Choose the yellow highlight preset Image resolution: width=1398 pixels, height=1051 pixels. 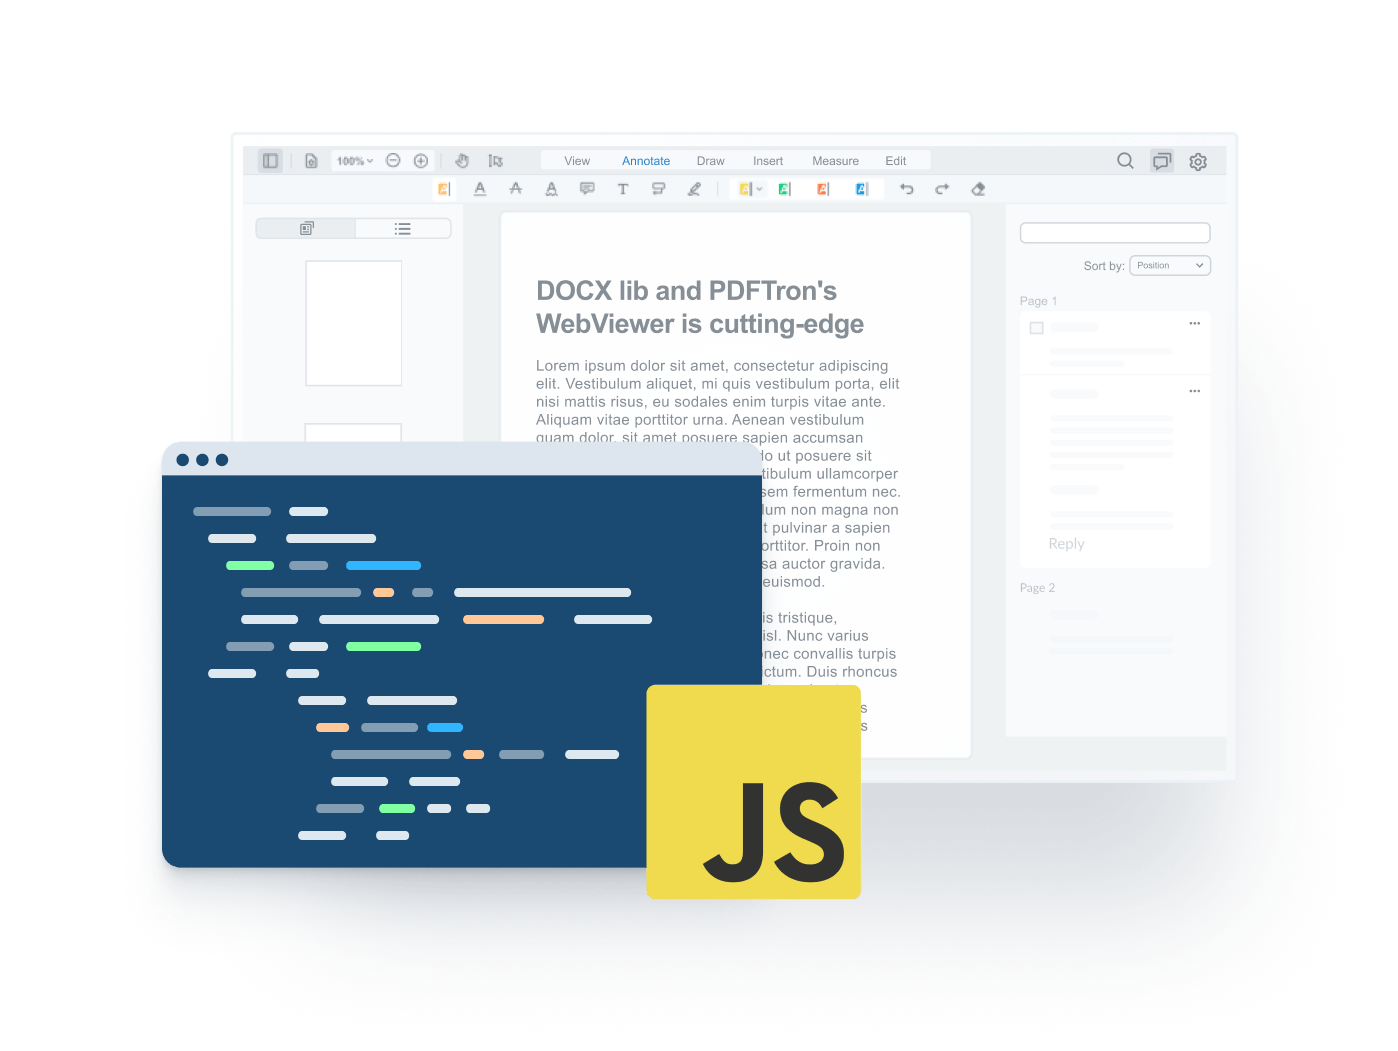point(745,189)
